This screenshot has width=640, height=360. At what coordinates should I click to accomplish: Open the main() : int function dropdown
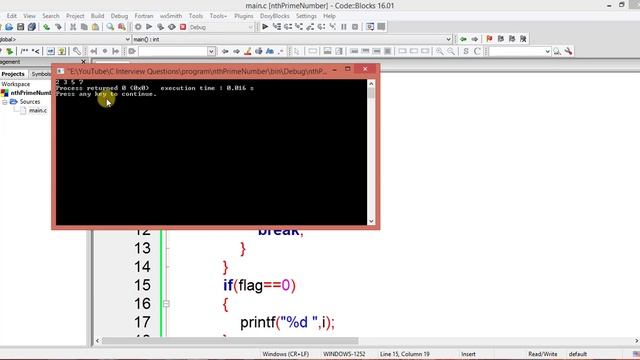(448, 39)
